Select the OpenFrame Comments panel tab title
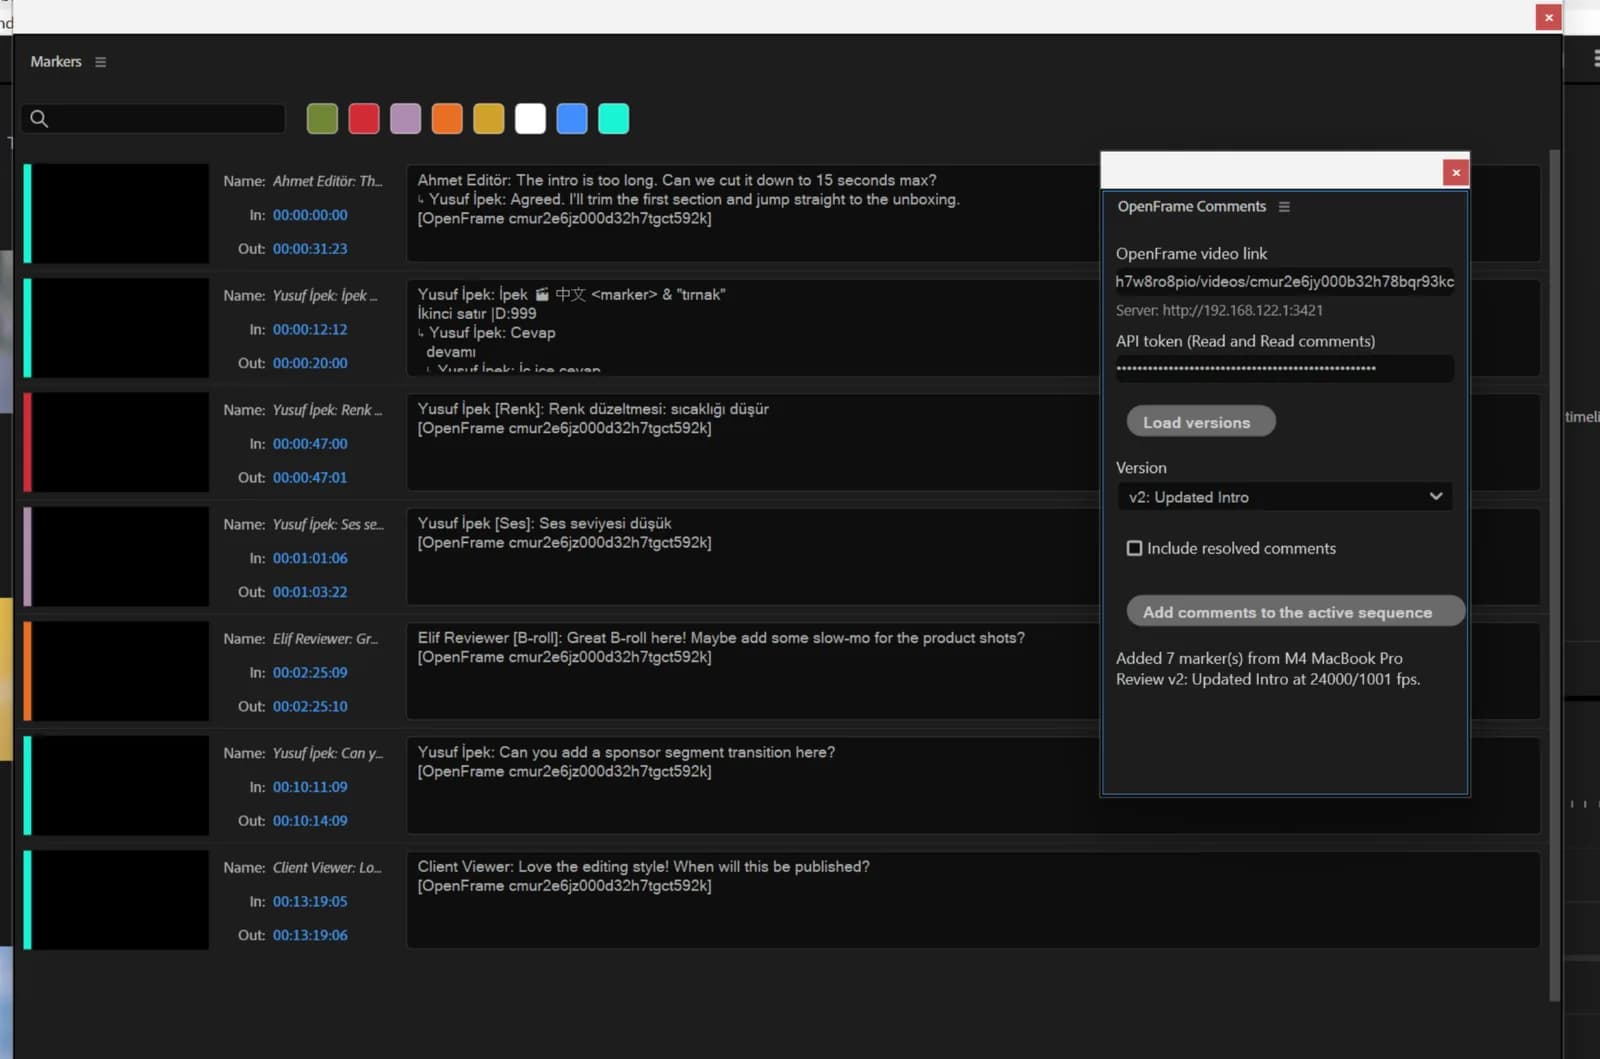This screenshot has height=1059, width=1600. pos(1191,207)
